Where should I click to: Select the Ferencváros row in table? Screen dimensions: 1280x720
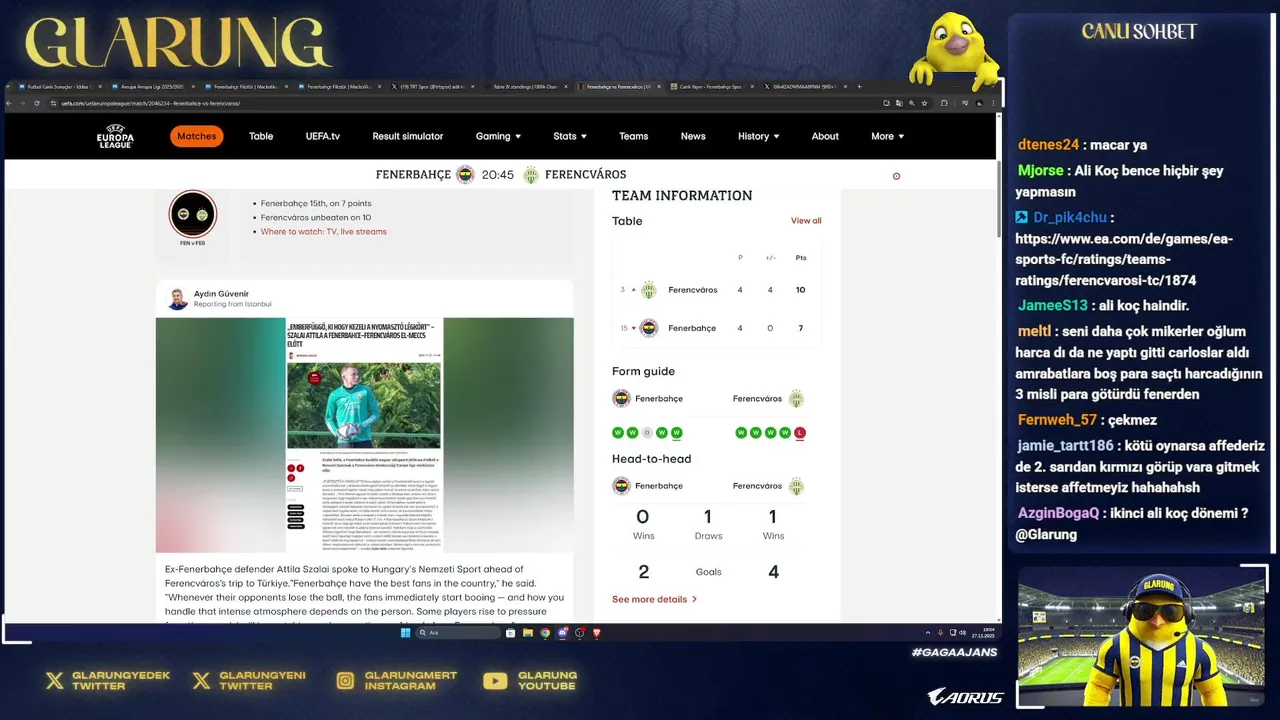pyautogui.click(x=716, y=290)
